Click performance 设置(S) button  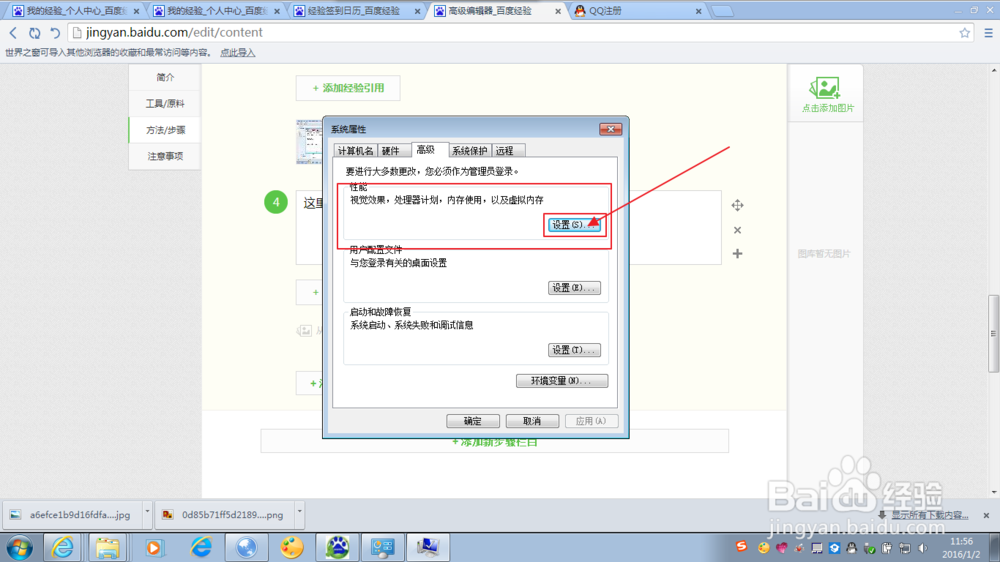574,225
